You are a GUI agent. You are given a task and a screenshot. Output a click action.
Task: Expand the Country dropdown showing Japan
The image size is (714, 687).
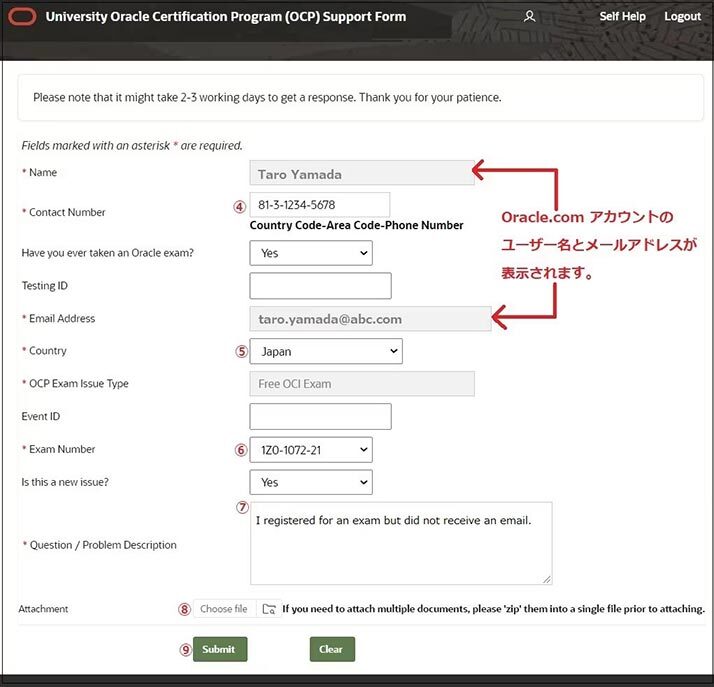pyautogui.click(x=326, y=351)
